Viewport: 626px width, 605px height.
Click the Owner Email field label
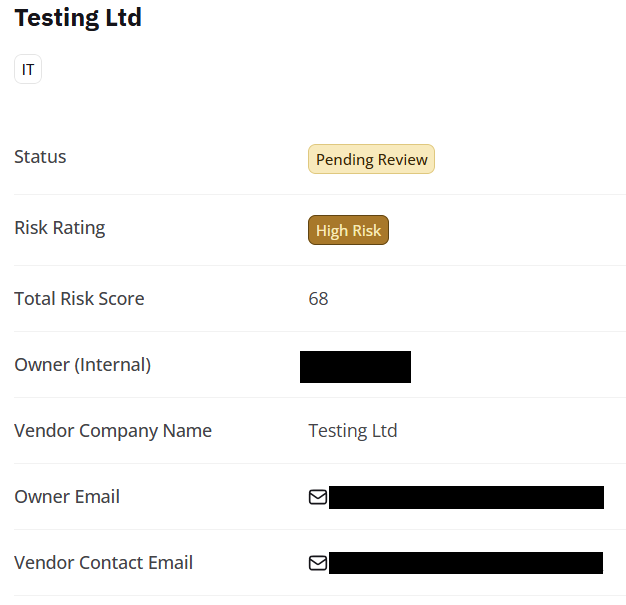(67, 497)
